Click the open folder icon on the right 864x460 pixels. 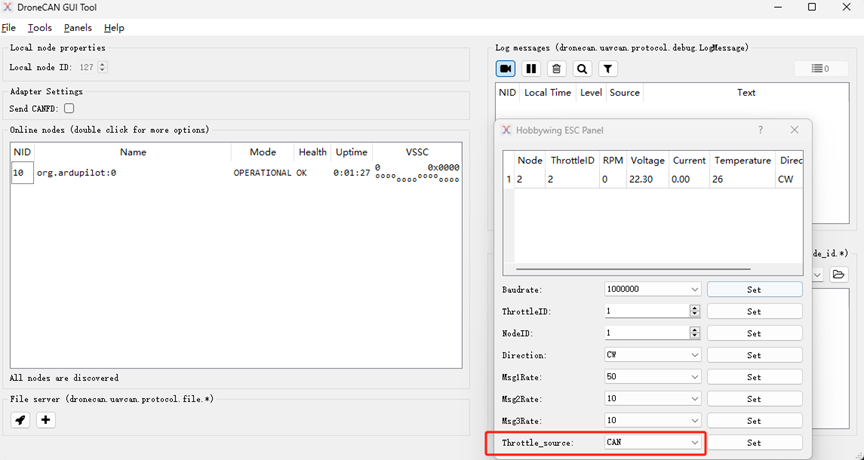point(839,274)
